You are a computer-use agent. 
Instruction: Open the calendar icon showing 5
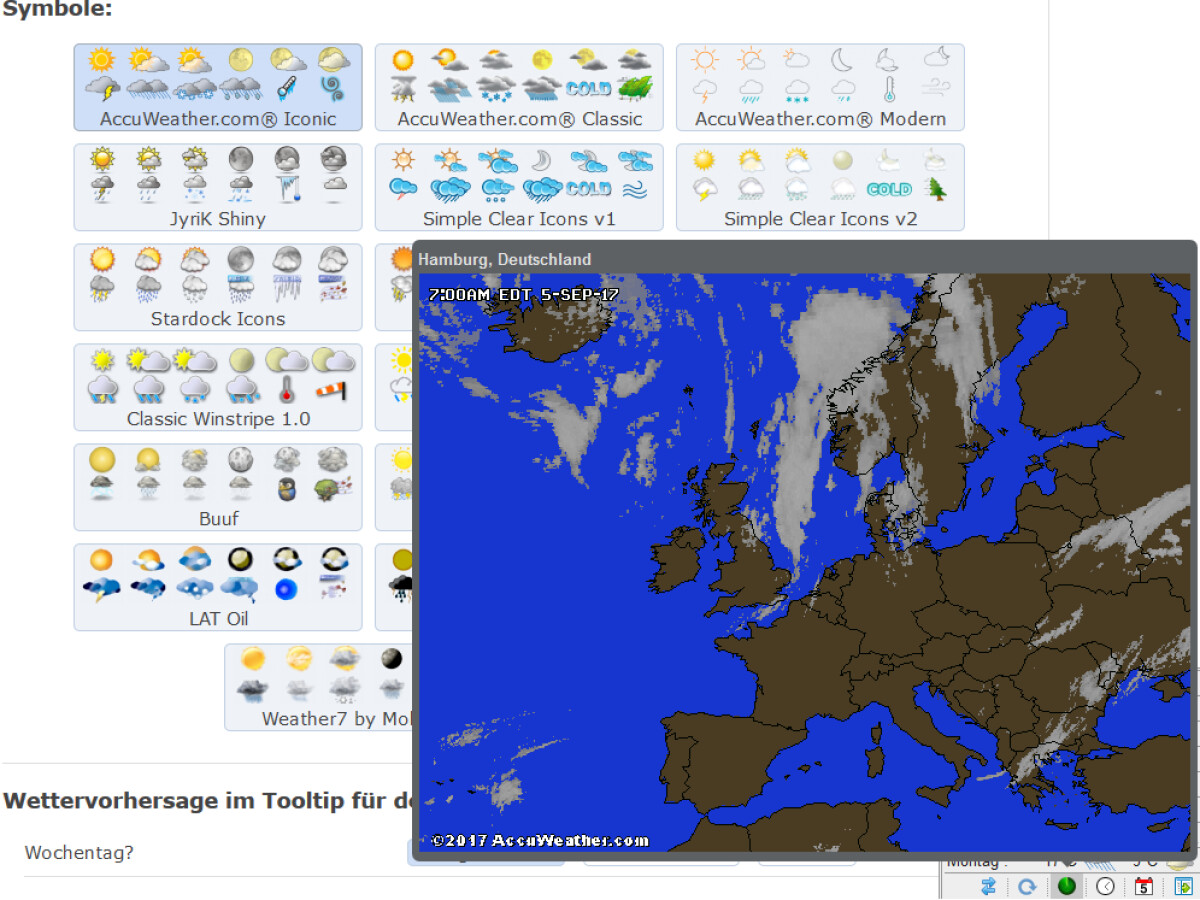1144,885
